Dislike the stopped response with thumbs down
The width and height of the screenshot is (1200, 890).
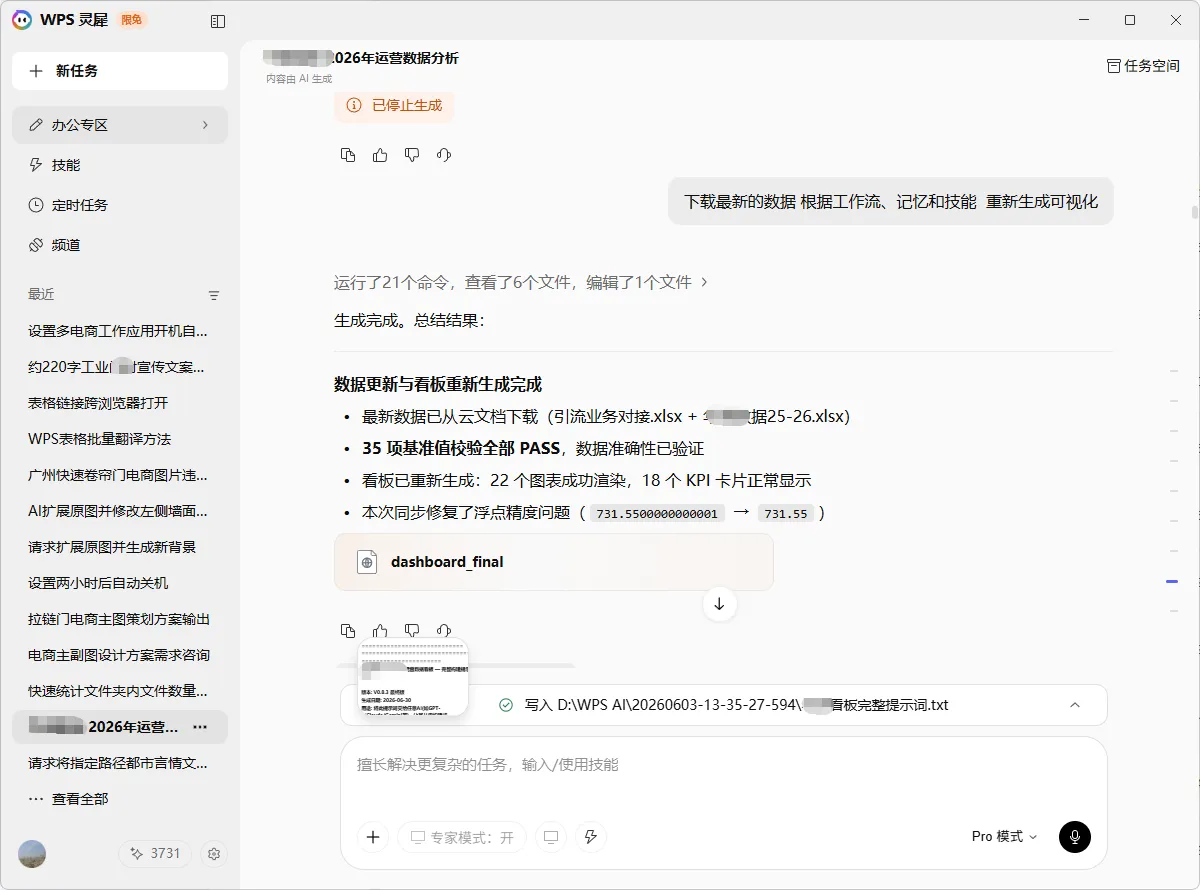coord(412,155)
